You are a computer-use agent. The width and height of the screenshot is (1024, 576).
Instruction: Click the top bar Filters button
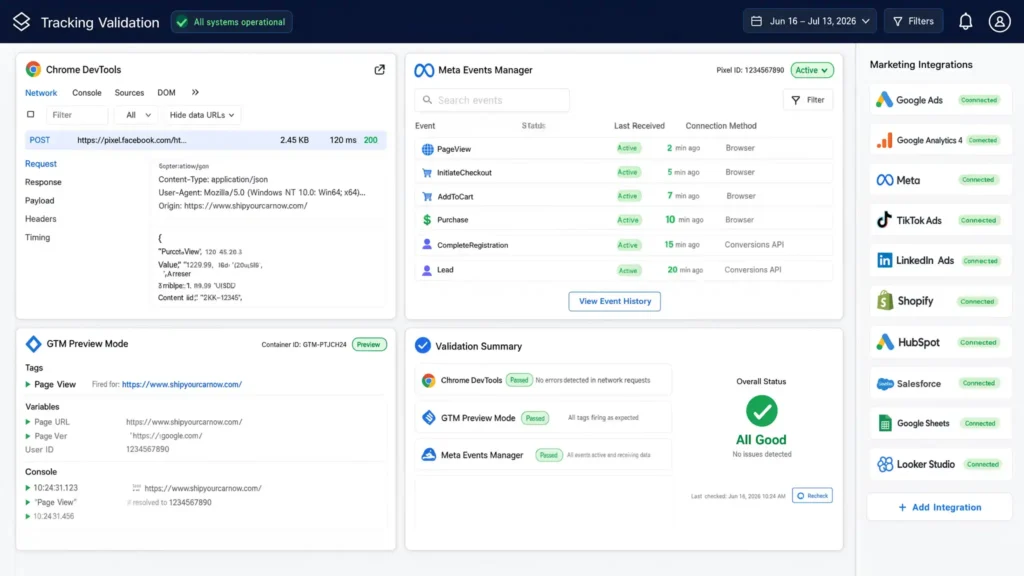pyautogui.click(x=914, y=21)
